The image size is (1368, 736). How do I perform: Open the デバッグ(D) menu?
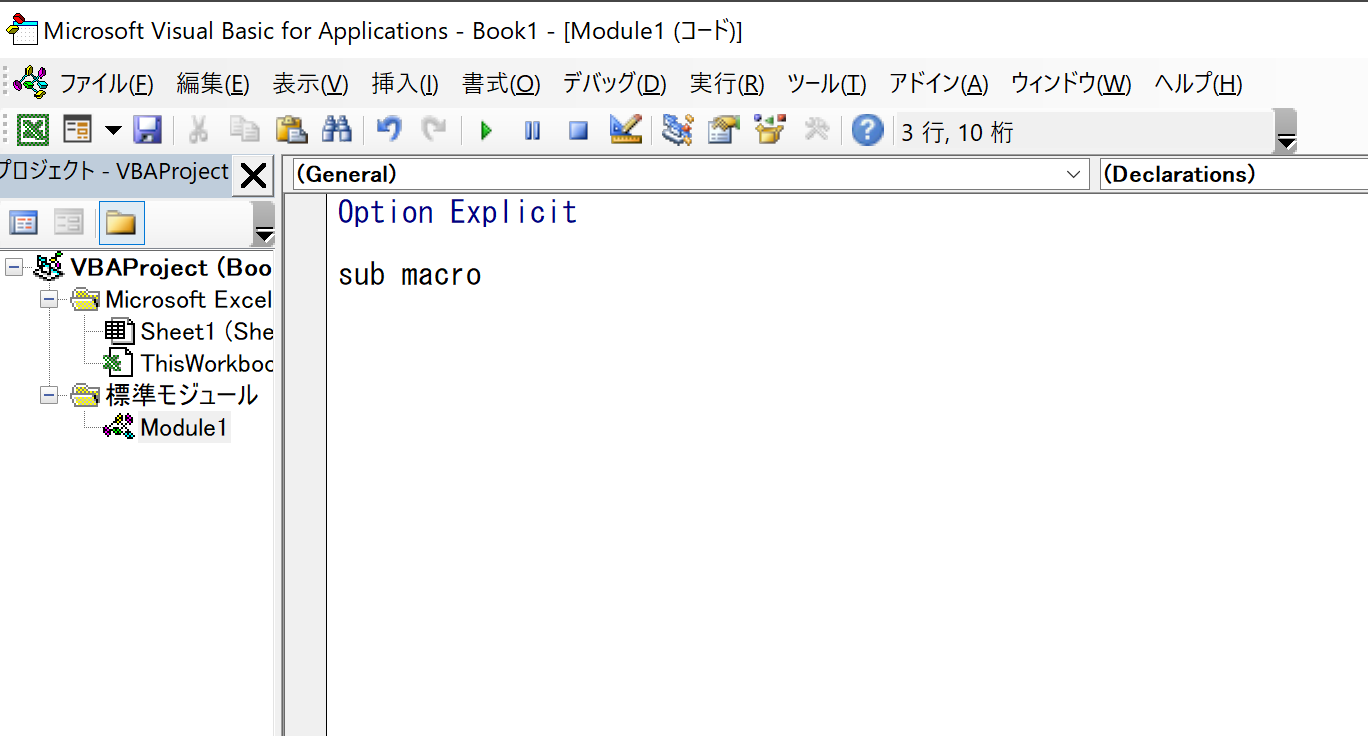tap(614, 84)
